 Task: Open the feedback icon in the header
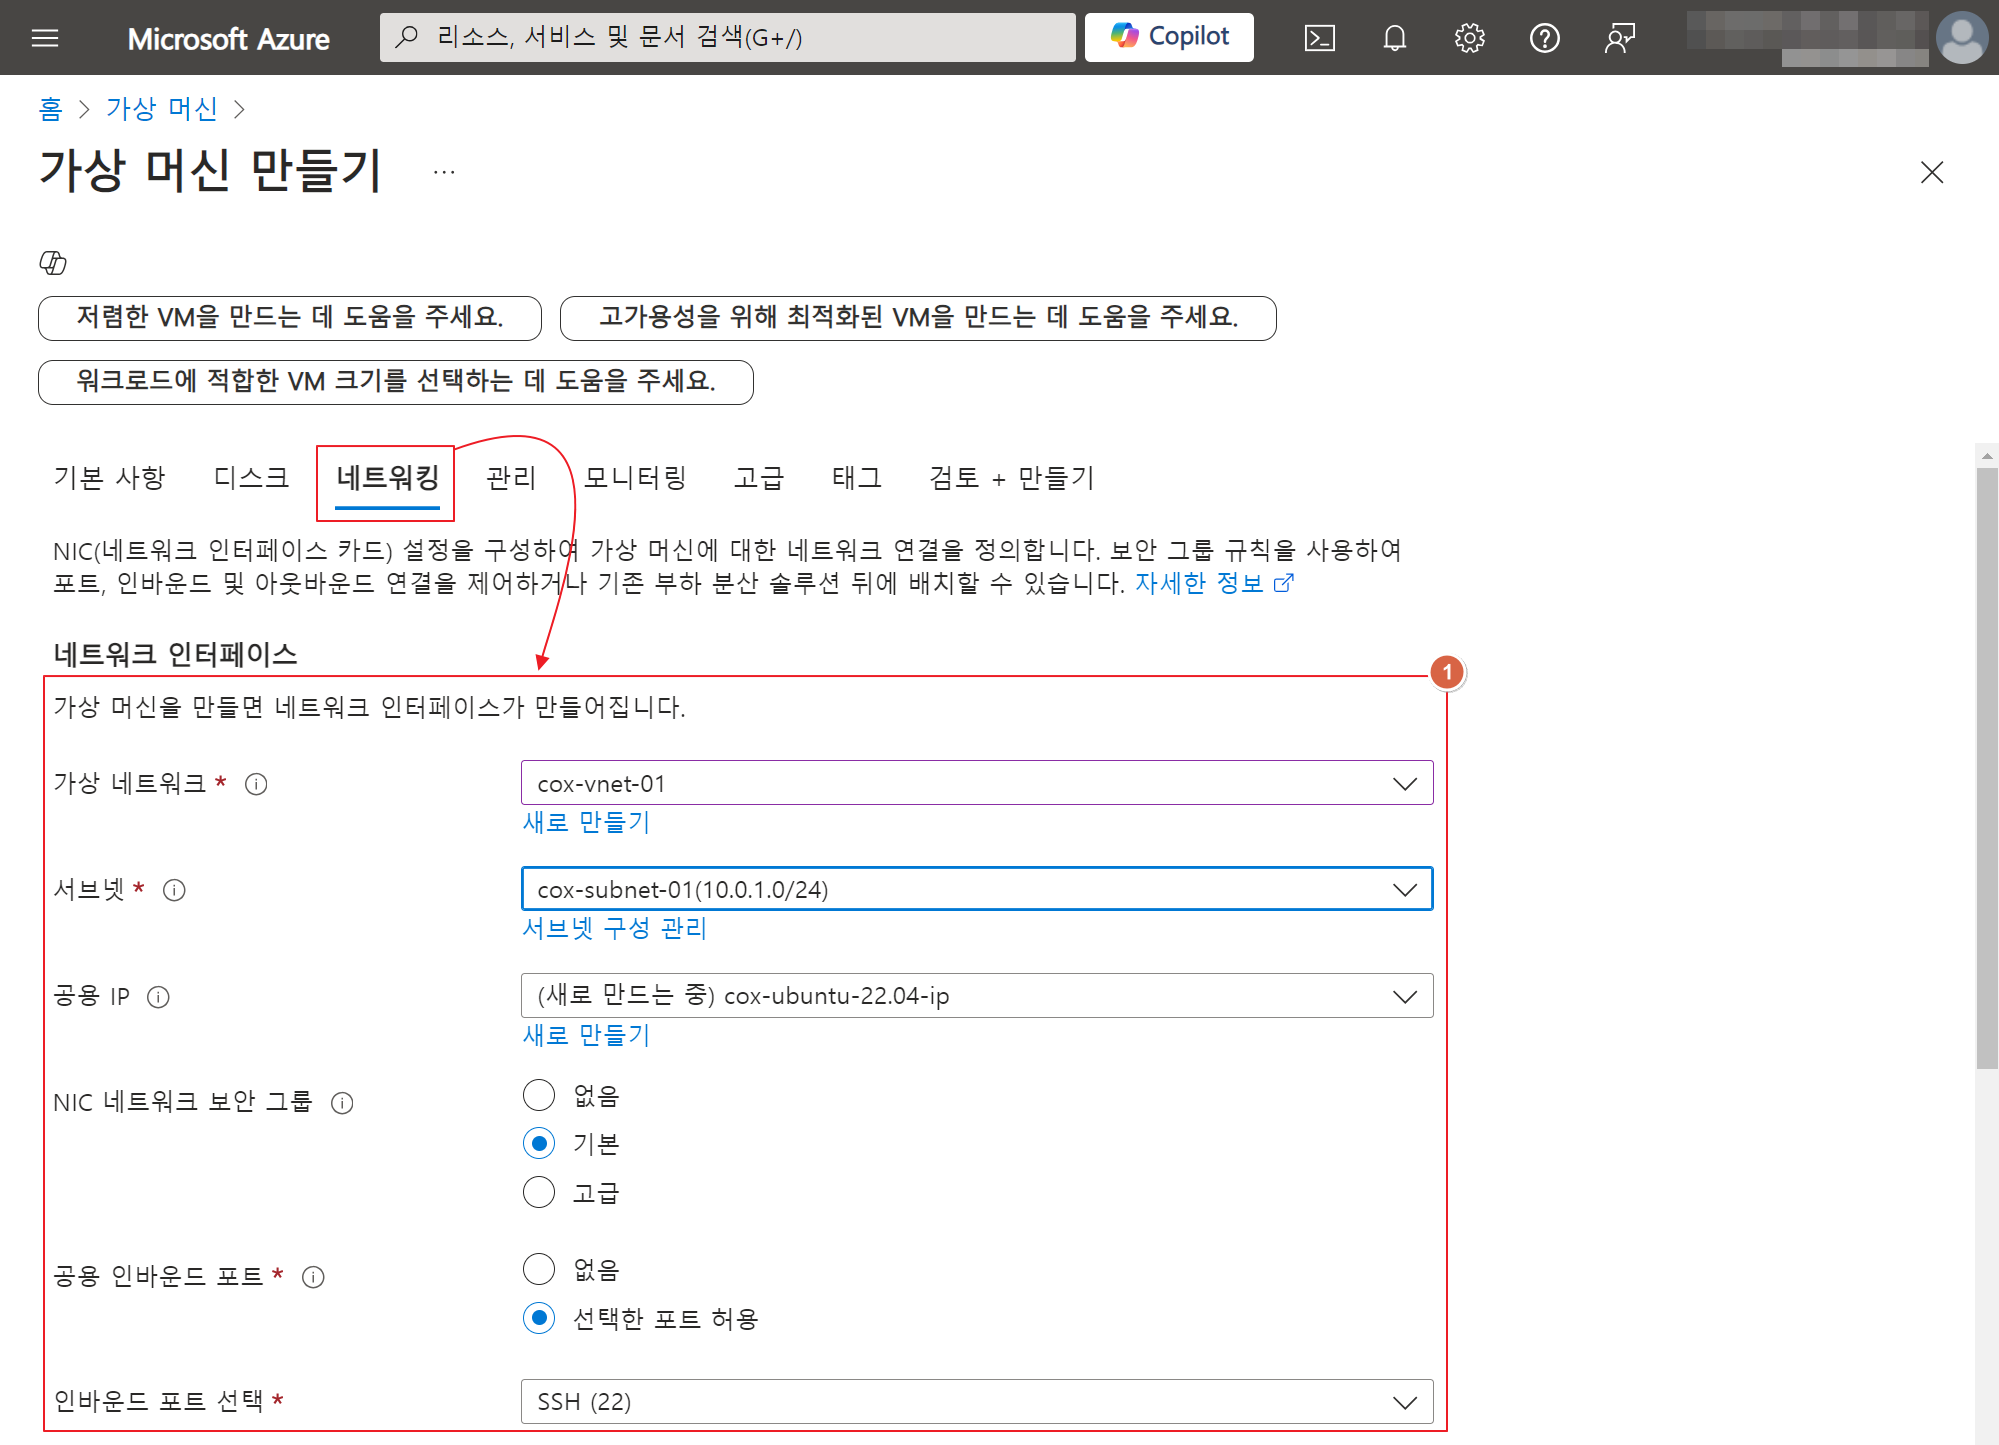[x=1619, y=38]
